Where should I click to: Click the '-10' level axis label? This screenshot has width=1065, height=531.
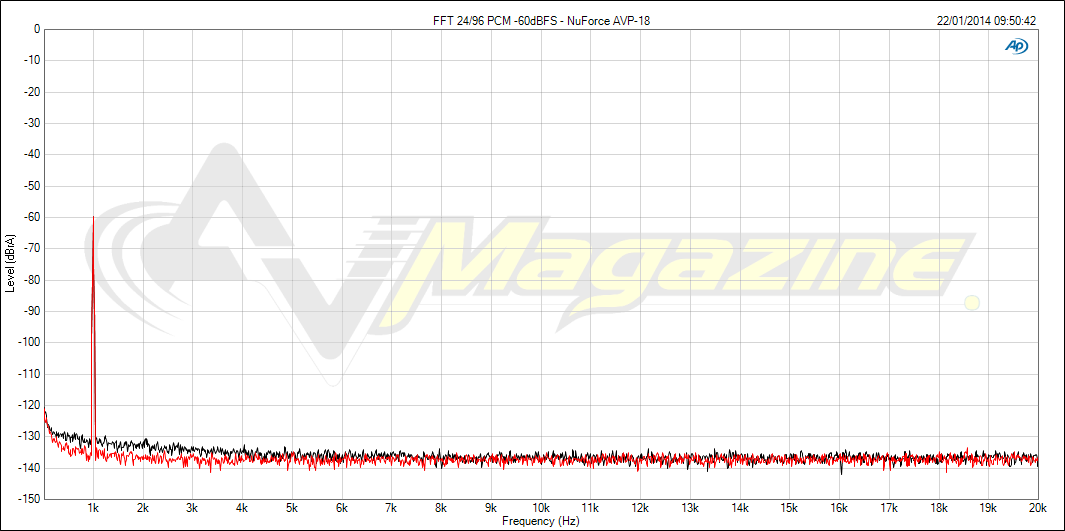tap(32, 60)
